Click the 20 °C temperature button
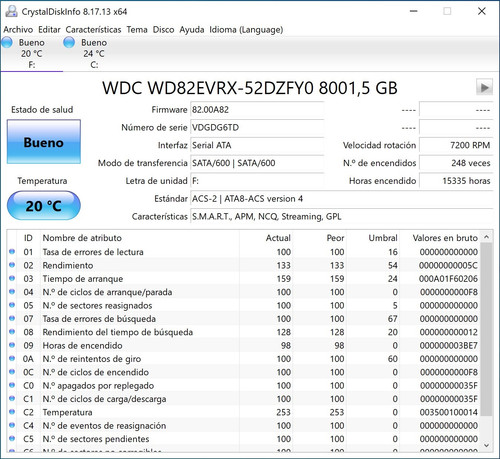Screen dimensions: 500x459 click(x=44, y=206)
